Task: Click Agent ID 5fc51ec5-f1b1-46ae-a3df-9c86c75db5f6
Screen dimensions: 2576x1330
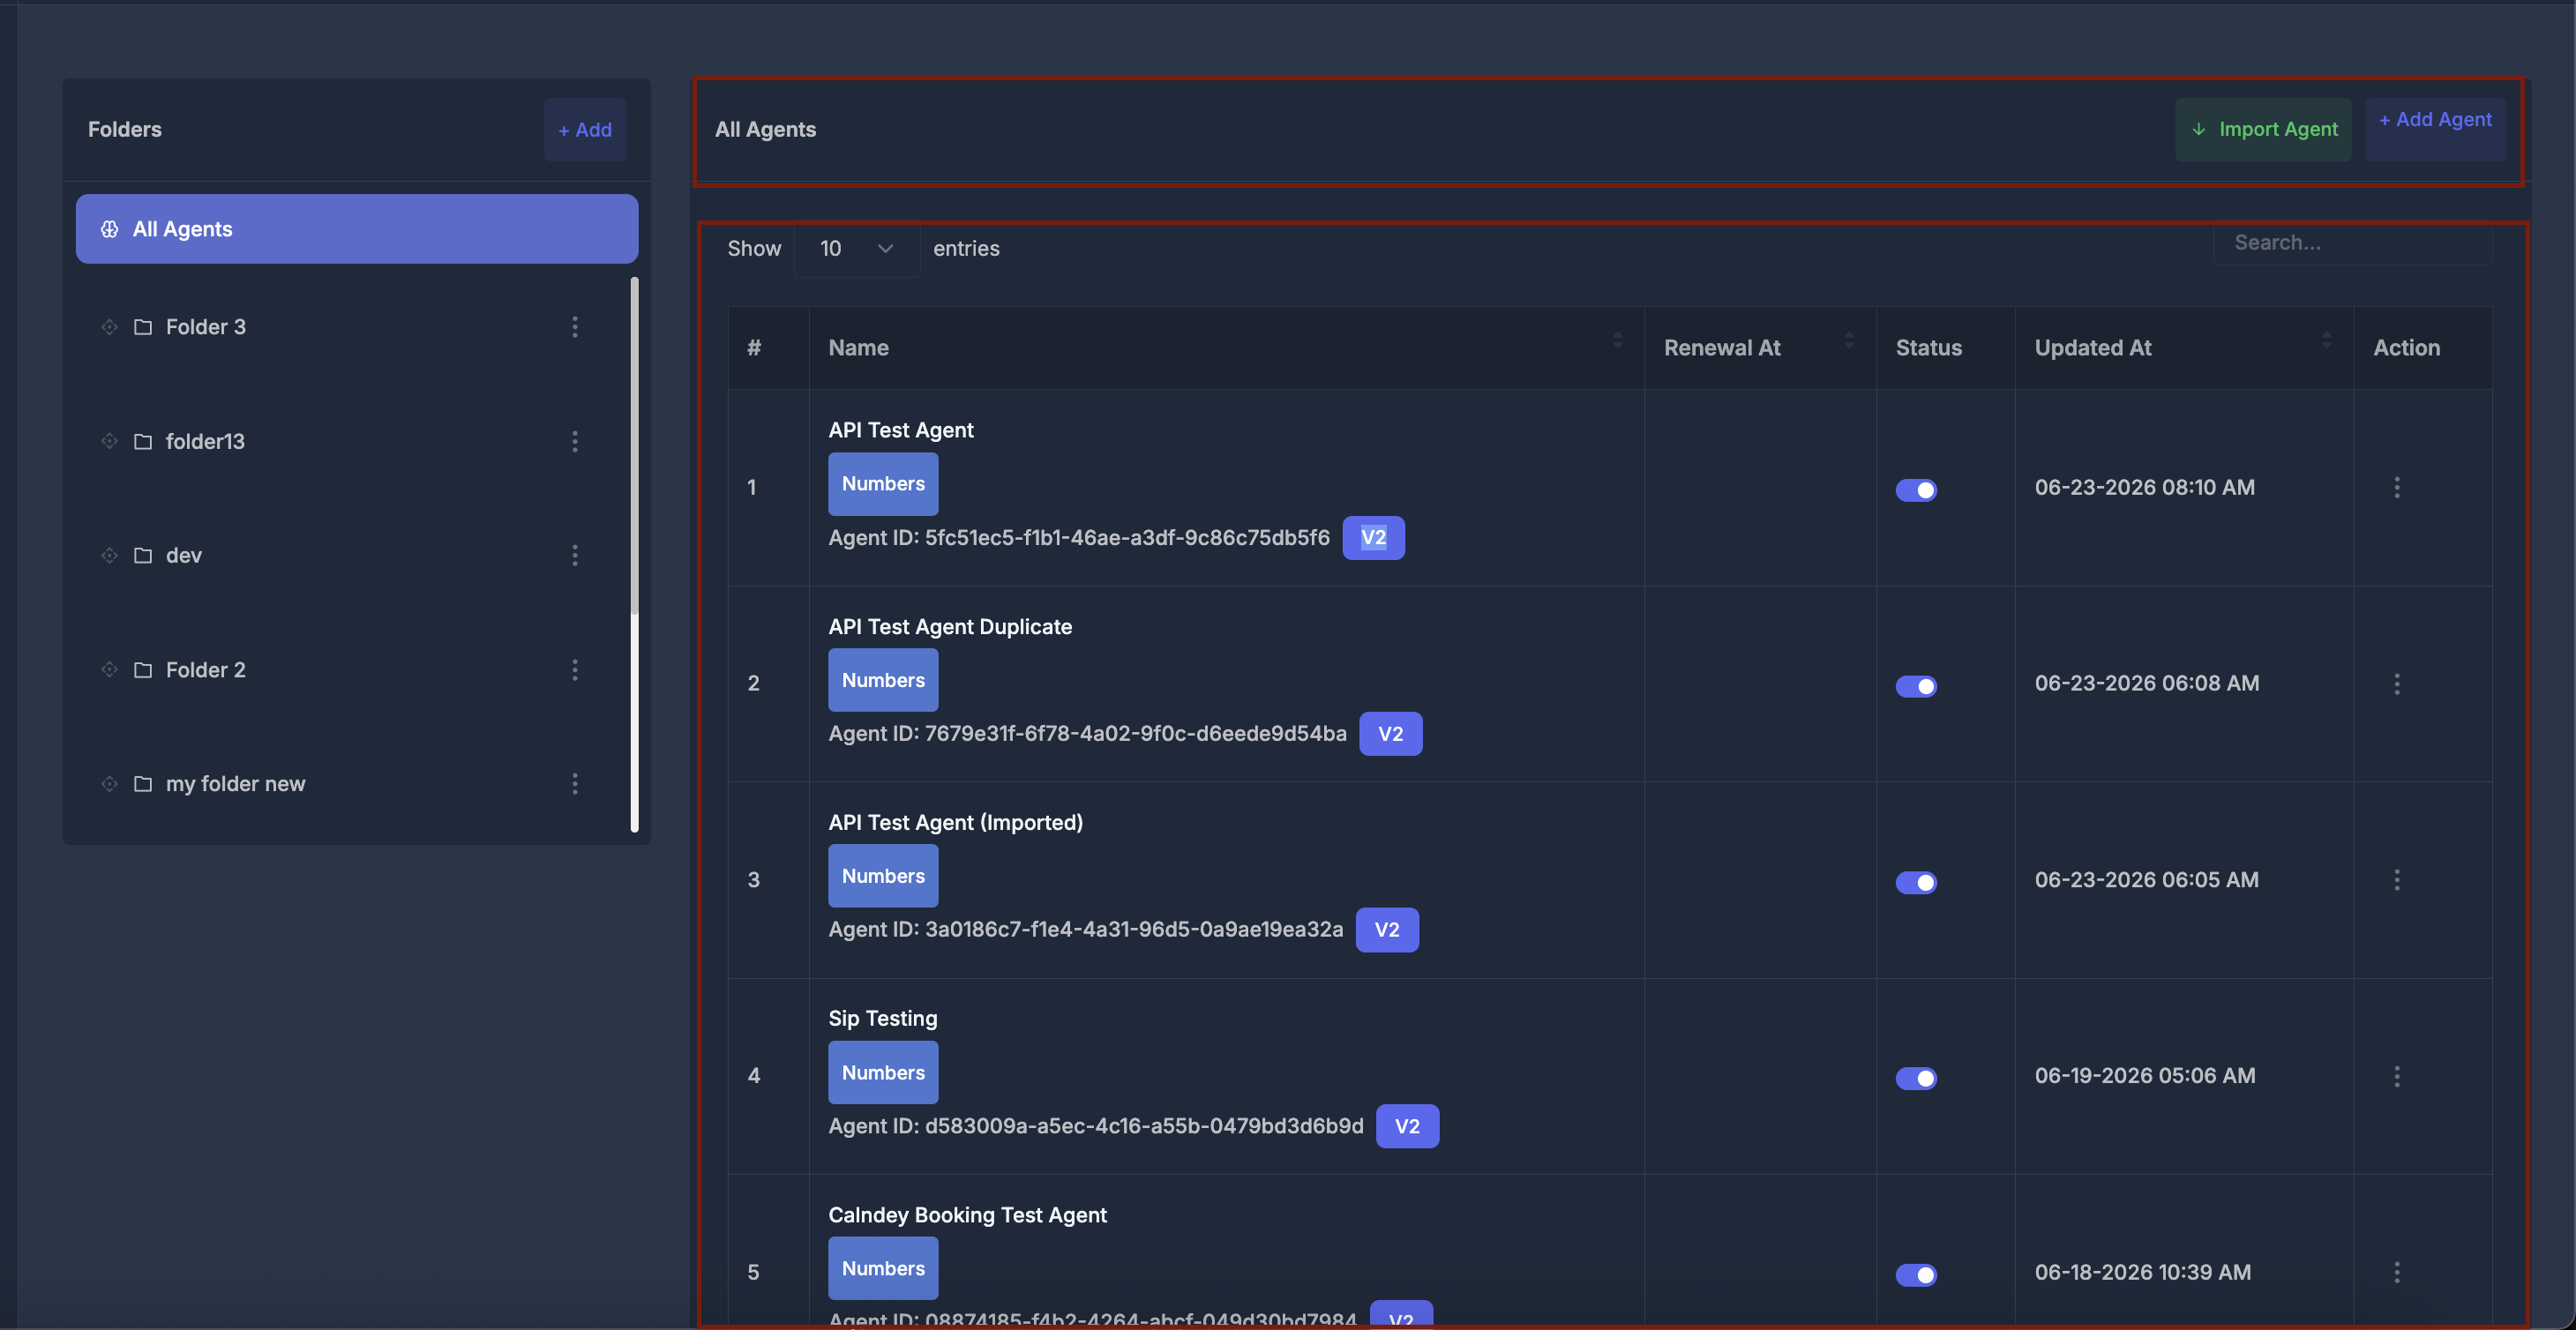Action: [x=1079, y=538]
